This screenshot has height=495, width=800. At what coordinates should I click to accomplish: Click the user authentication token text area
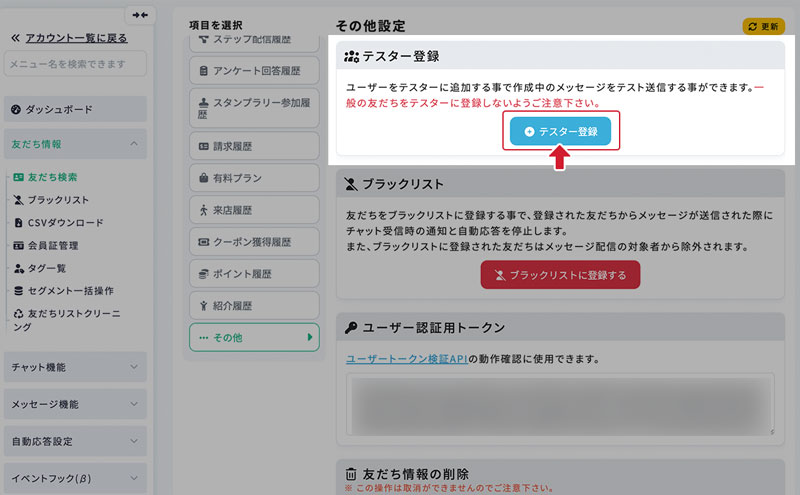[x=560, y=404]
